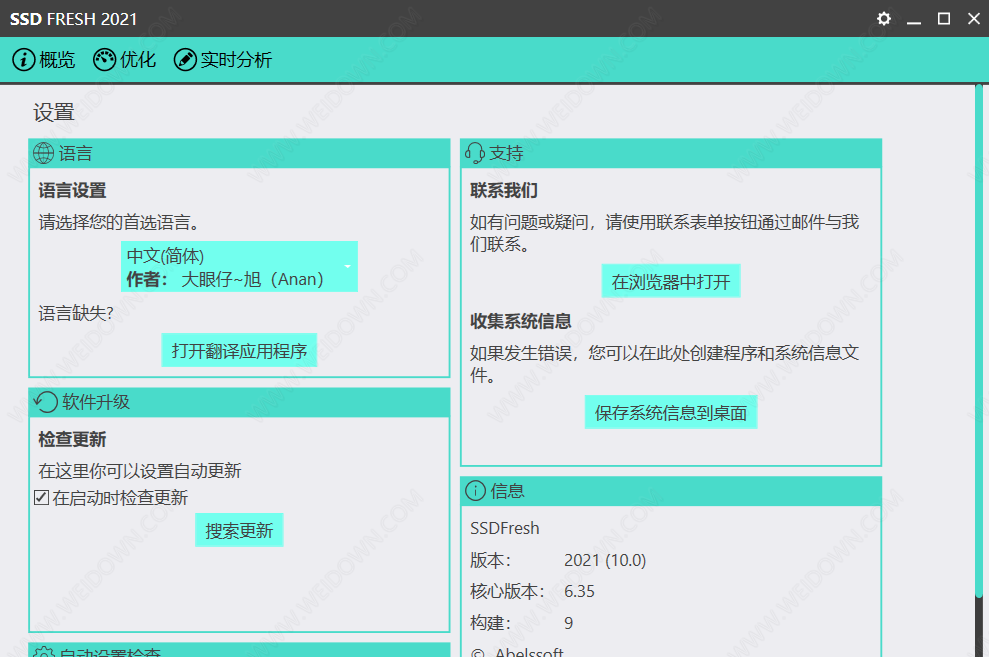Click the 在这里你可以设置自动更新 text
Image resolution: width=989 pixels, height=657 pixels.
[139, 470]
